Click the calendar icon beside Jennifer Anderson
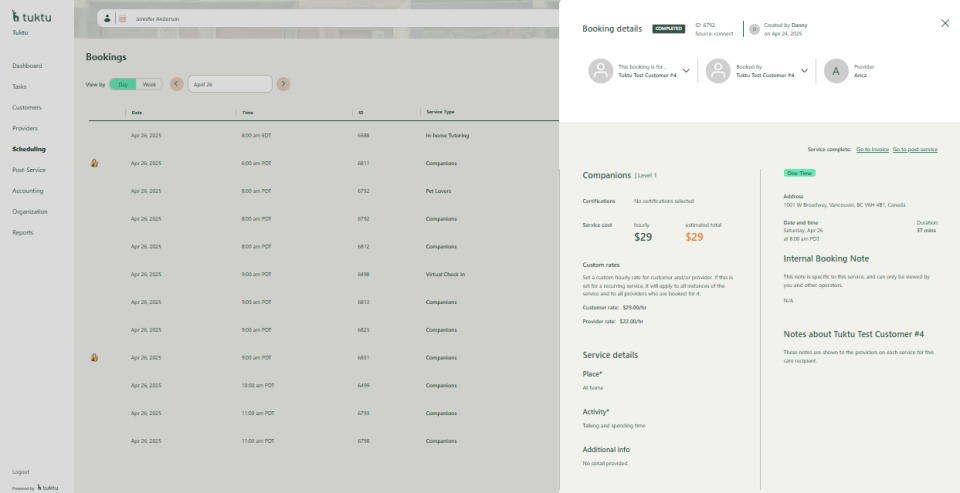 coord(123,18)
